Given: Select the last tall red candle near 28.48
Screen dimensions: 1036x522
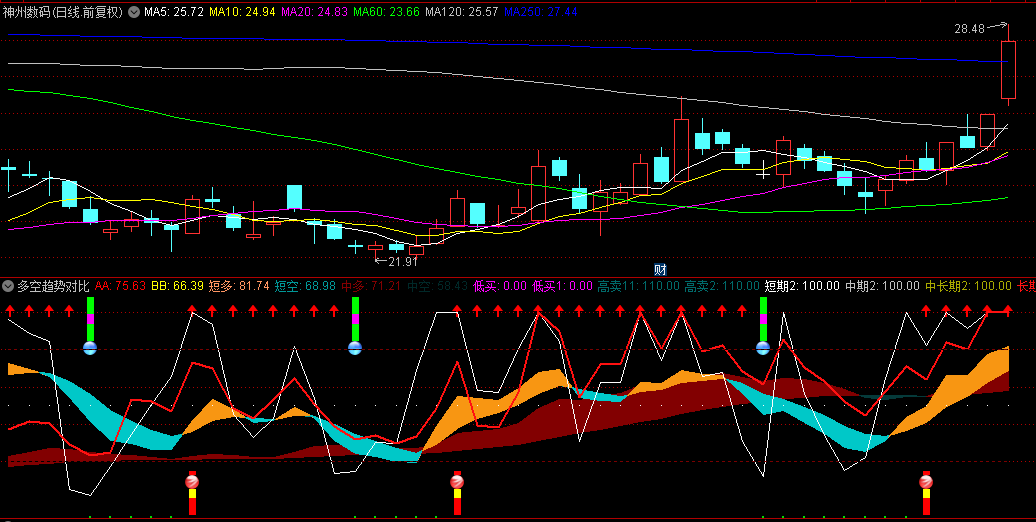Looking at the screenshot, I should pyautogui.click(x=1008, y=69).
